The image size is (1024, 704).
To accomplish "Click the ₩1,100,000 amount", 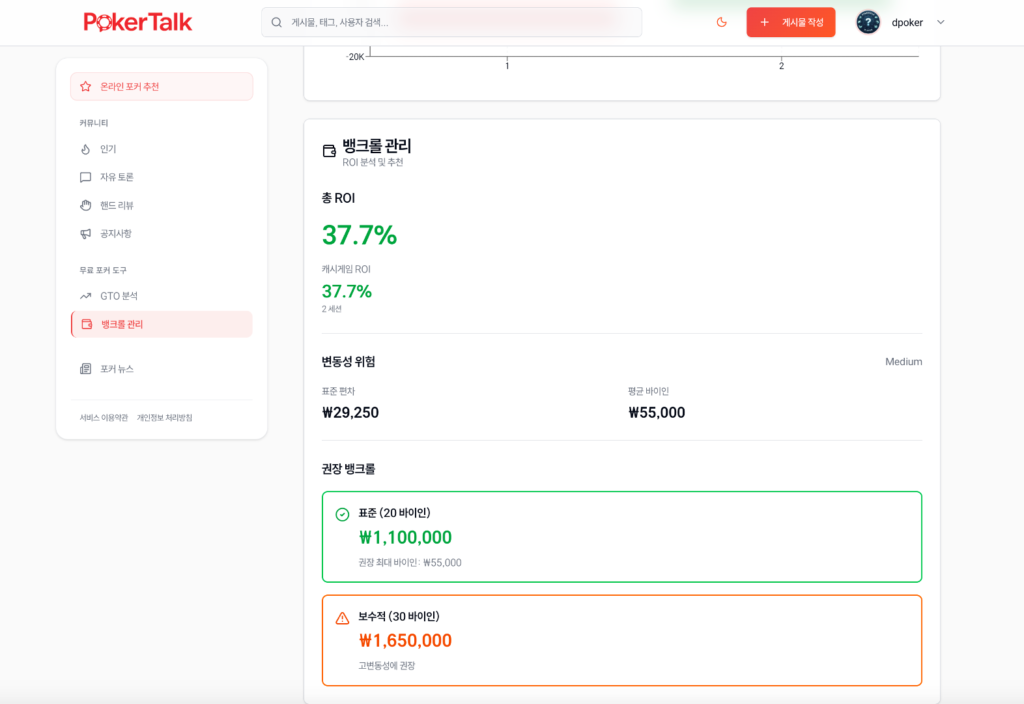I will 406,537.
